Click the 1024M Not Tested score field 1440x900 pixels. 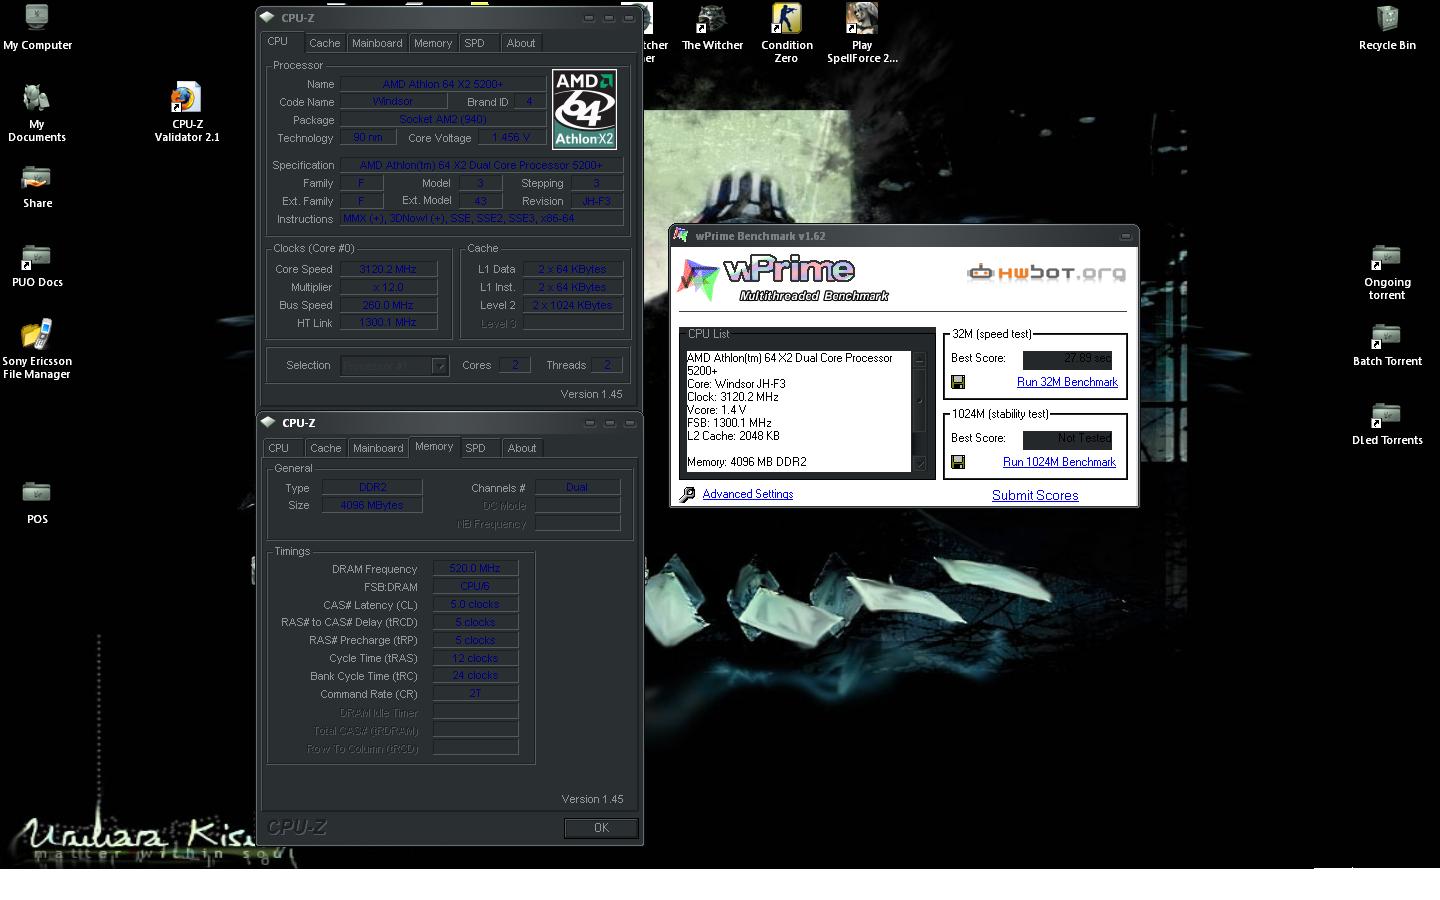[x=1067, y=438]
